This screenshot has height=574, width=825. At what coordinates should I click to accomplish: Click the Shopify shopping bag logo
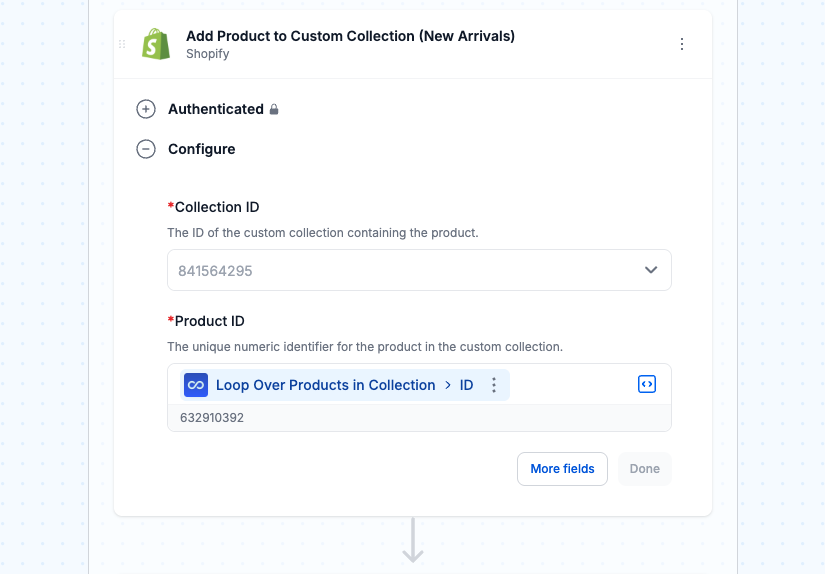point(156,44)
